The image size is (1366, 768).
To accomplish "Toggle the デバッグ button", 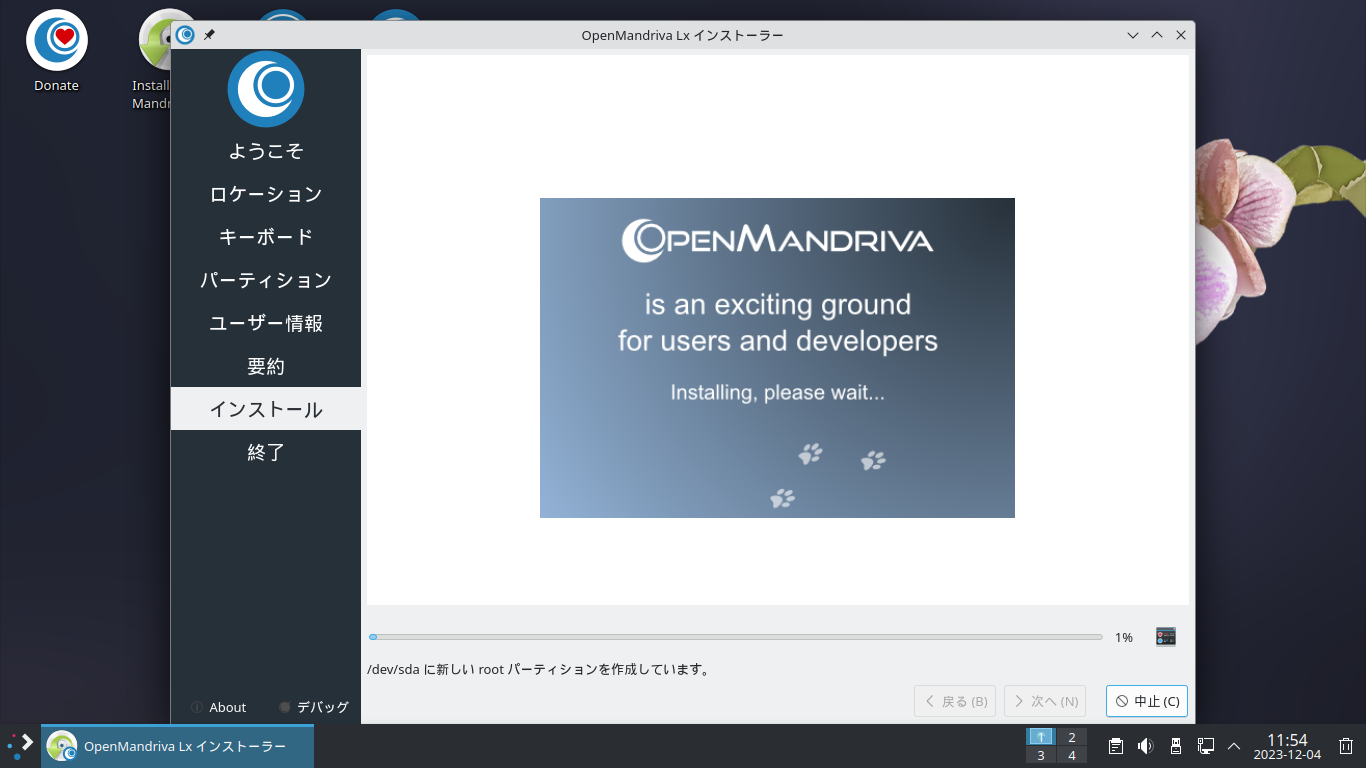I will coord(314,707).
